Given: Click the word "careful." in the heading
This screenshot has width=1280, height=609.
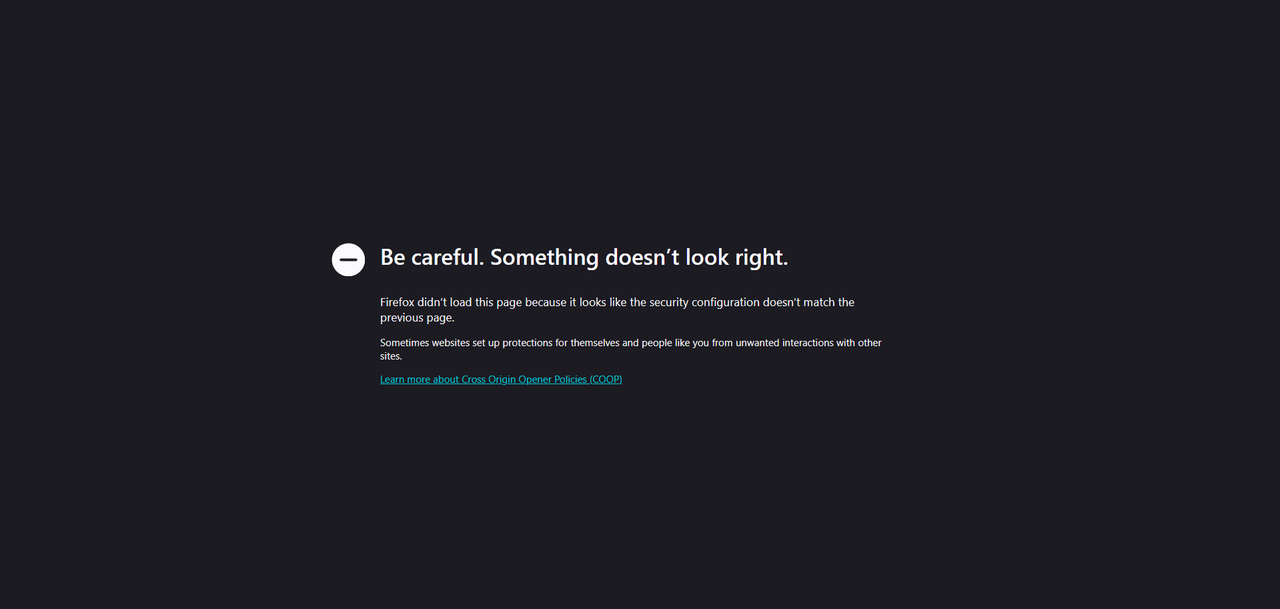Looking at the screenshot, I should [447, 257].
